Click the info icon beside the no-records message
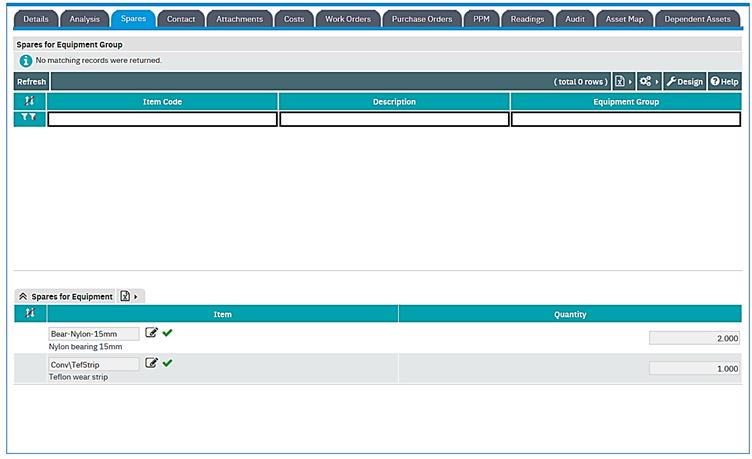752x459 pixels. click(25, 61)
